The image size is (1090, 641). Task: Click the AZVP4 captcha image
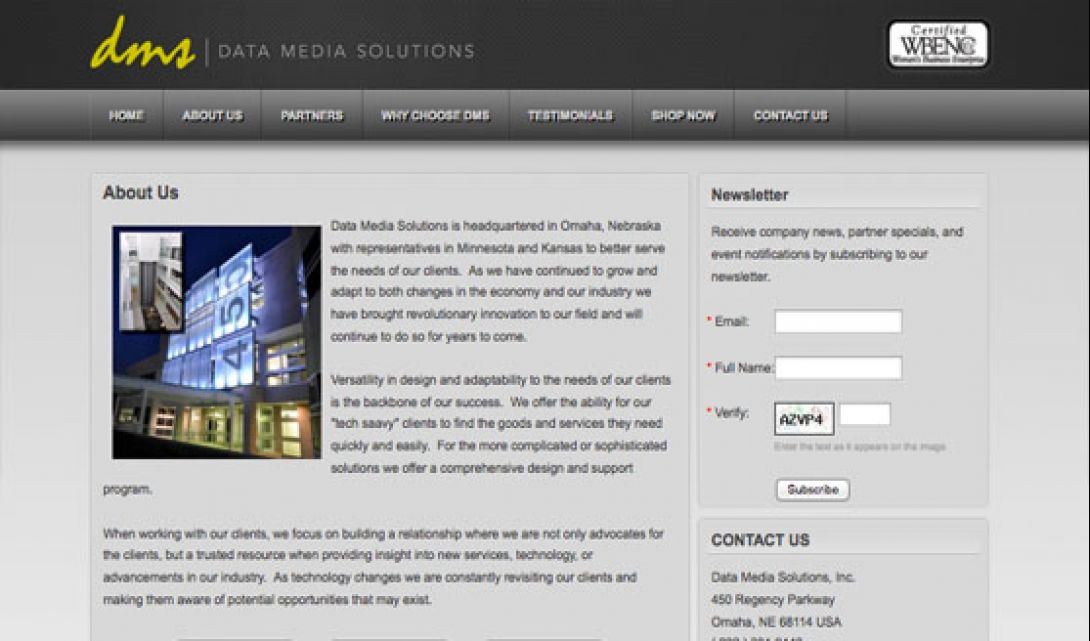tap(804, 419)
